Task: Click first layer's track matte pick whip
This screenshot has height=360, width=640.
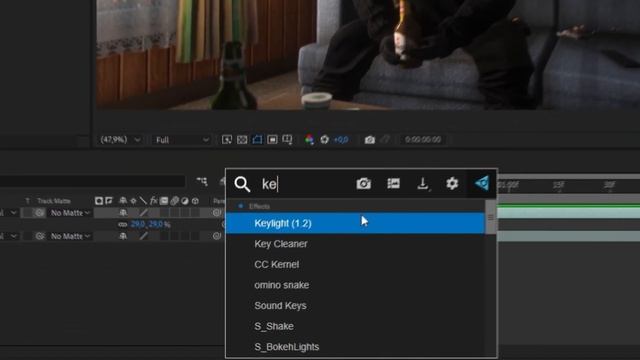Action: click(39, 213)
